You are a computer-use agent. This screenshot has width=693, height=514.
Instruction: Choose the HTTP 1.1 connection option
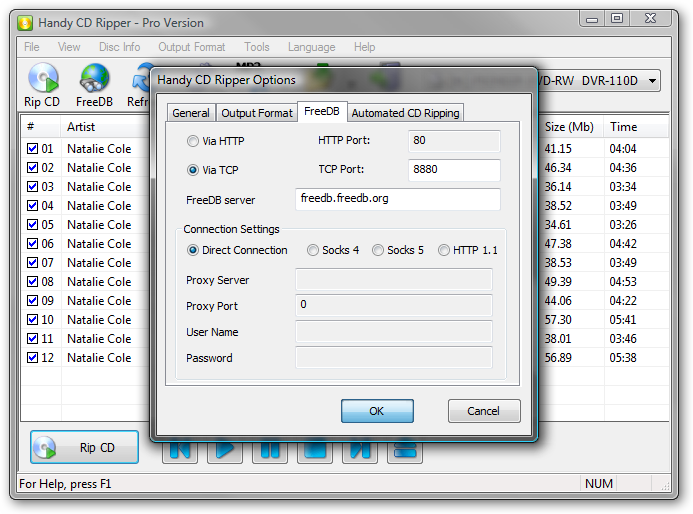click(x=444, y=250)
